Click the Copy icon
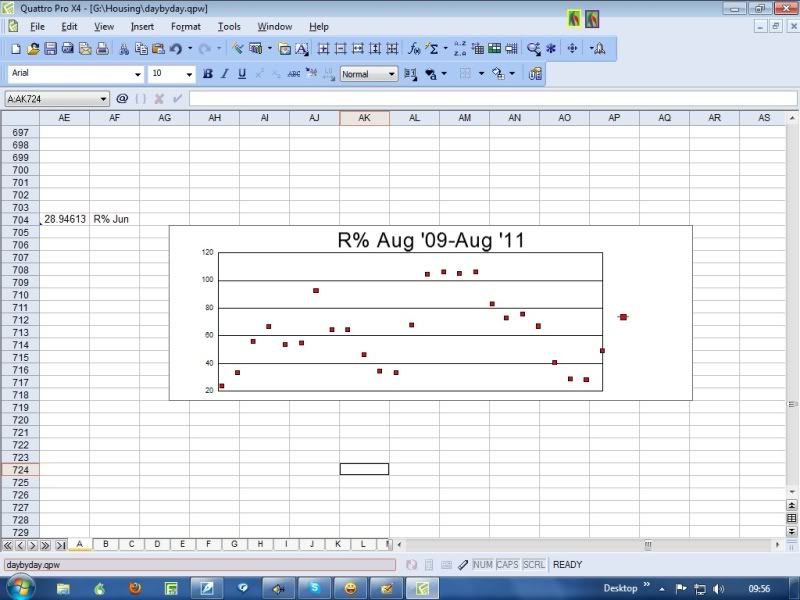The image size is (800, 600). pos(141,48)
